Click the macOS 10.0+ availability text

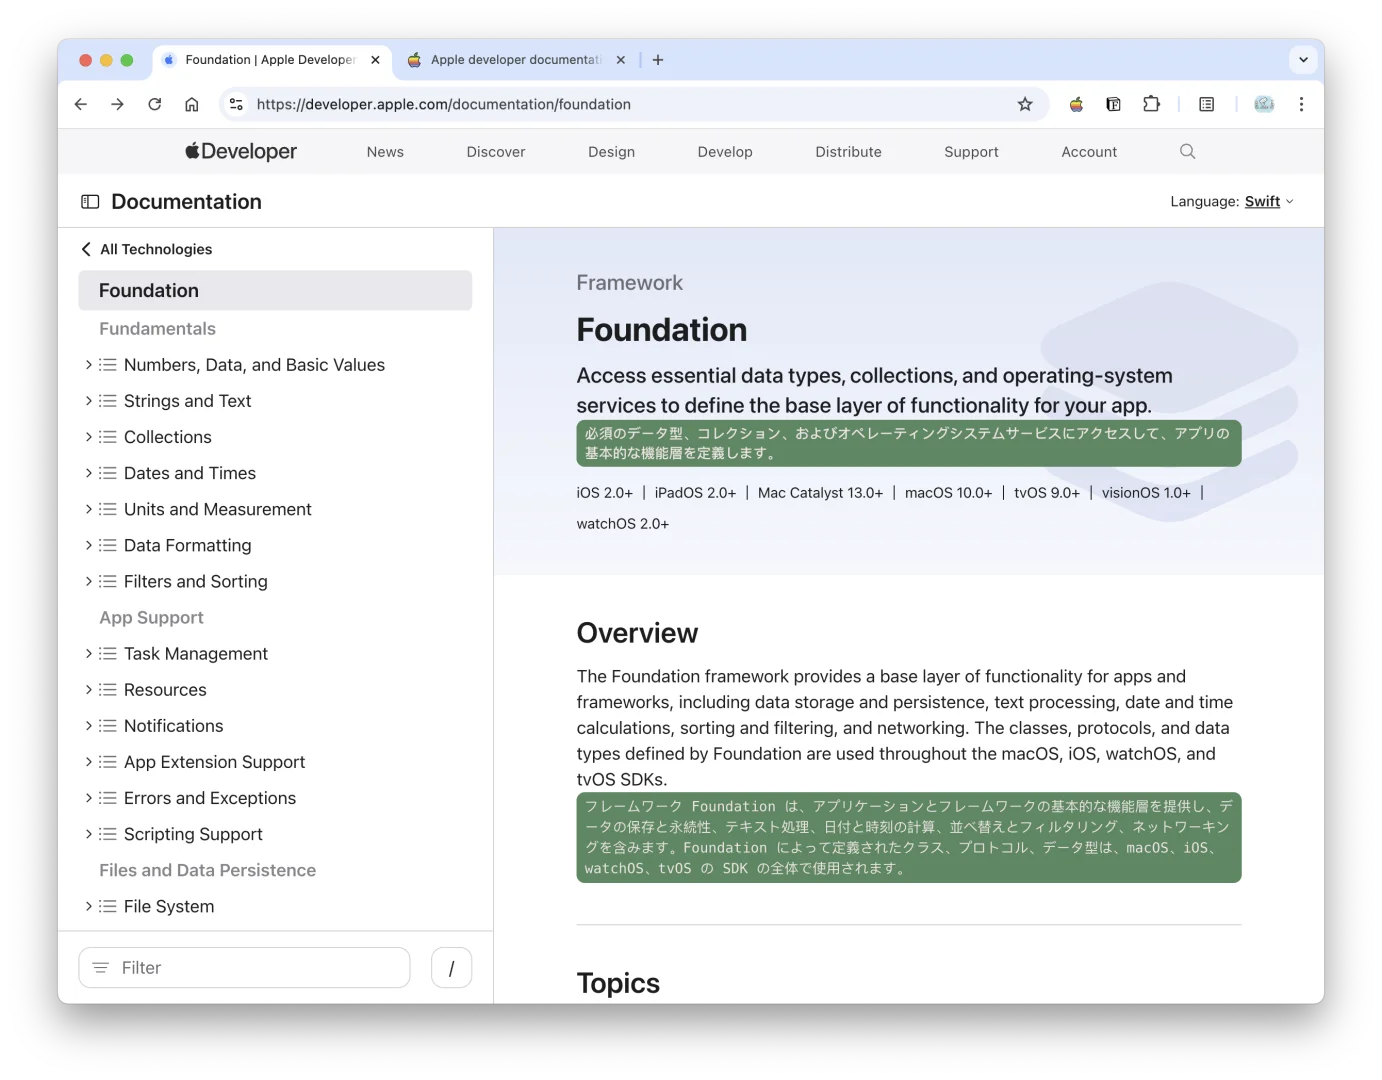click(948, 493)
